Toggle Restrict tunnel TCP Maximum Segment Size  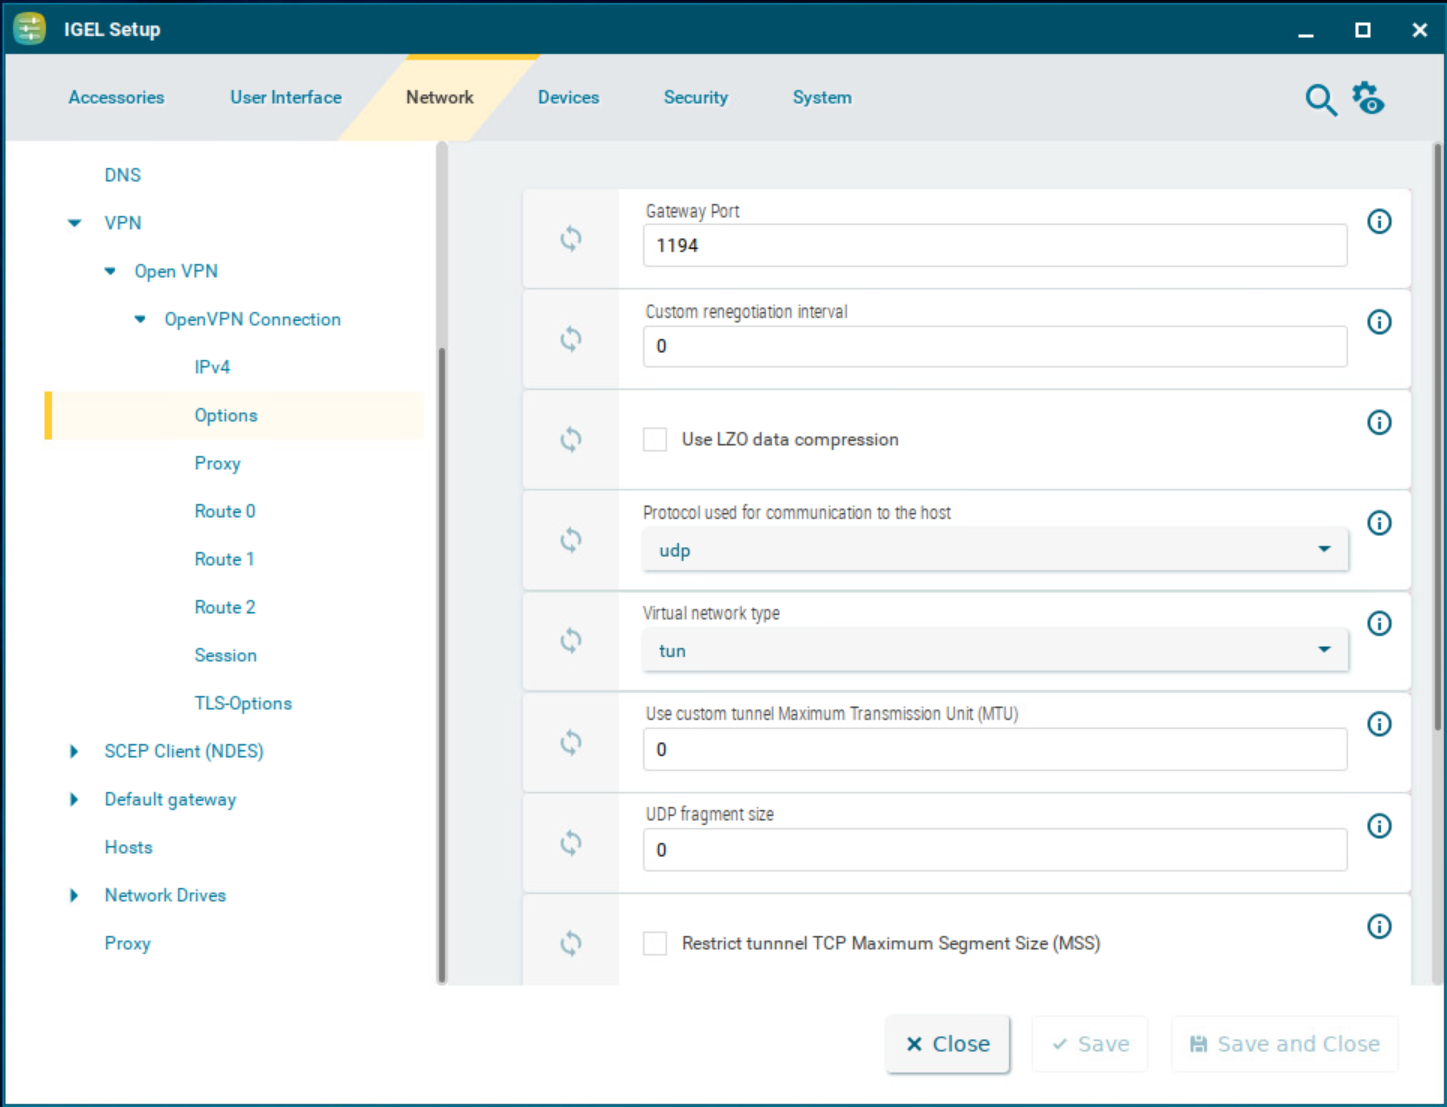(655, 943)
